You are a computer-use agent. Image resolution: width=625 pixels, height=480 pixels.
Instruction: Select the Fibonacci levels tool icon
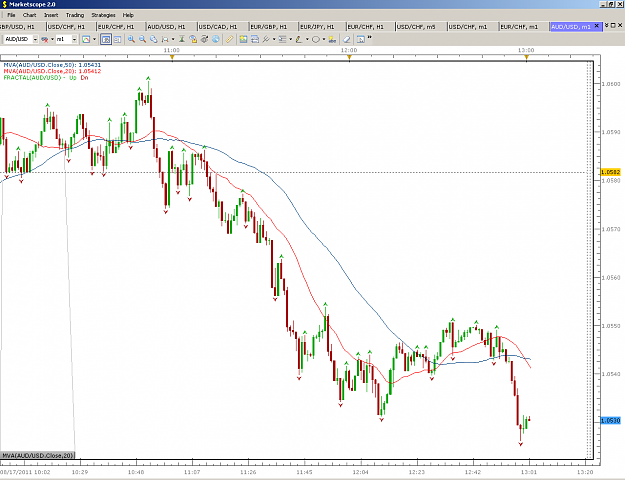coord(282,39)
